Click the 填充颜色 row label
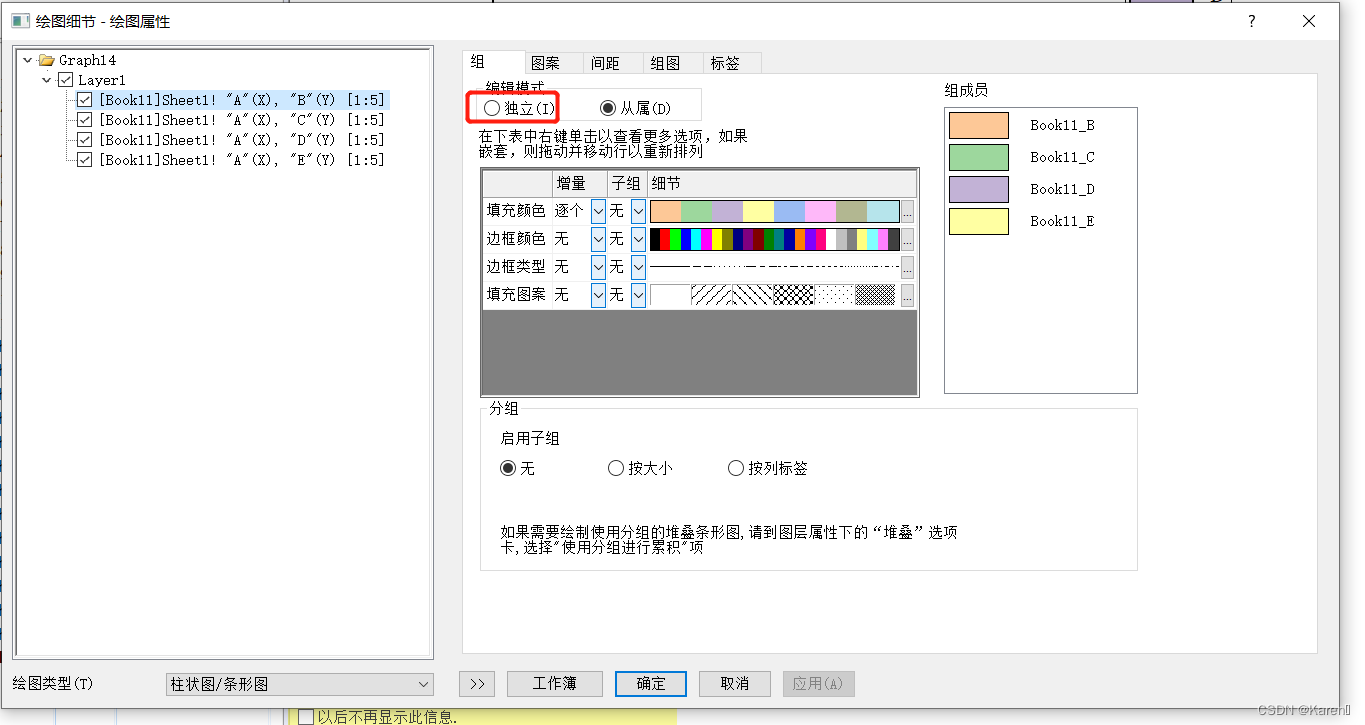1365x725 pixels. click(x=516, y=211)
